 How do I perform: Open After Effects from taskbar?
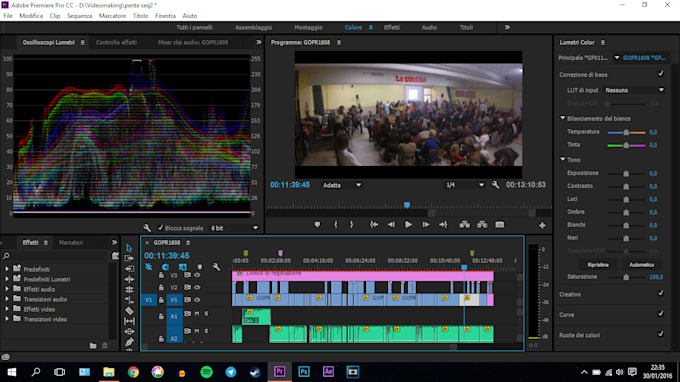click(x=328, y=372)
